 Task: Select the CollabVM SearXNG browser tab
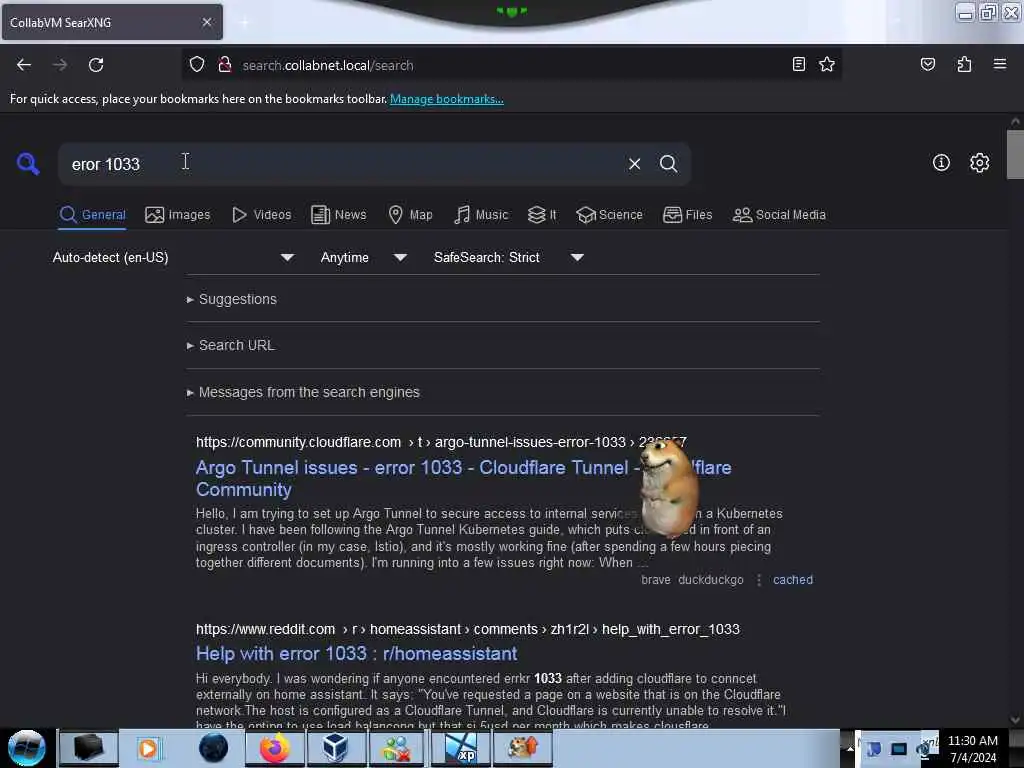point(112,22)
